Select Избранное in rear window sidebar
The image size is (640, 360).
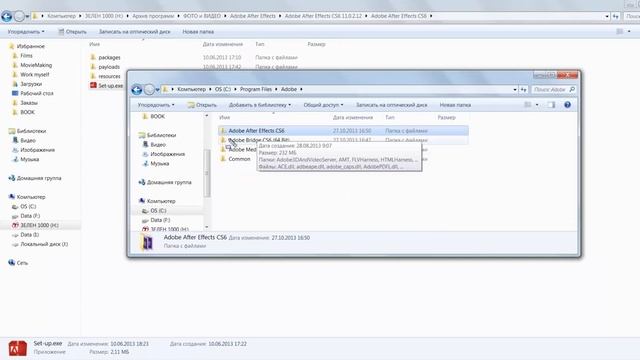[x=30, y=46]
